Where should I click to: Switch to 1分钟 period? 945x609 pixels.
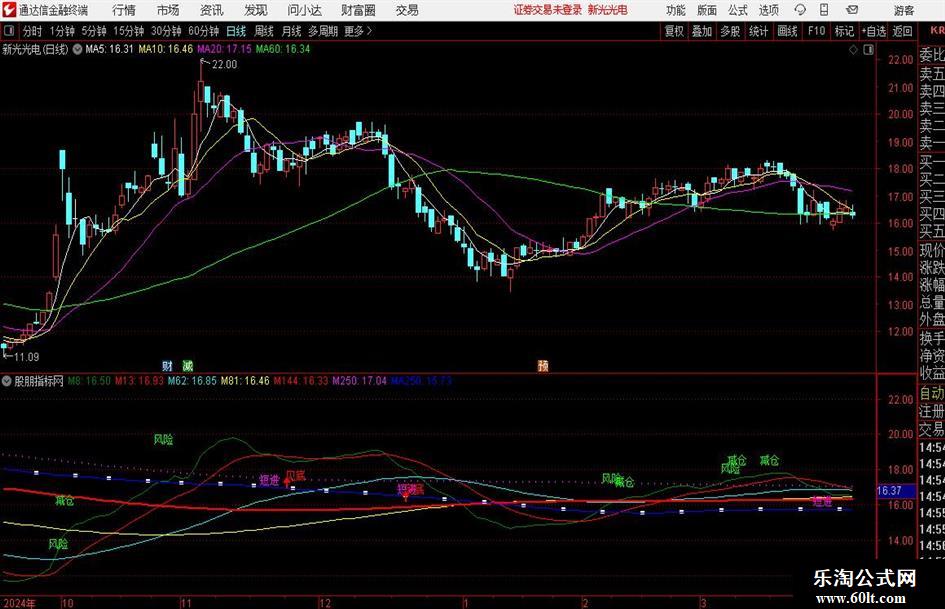point(62,31)
